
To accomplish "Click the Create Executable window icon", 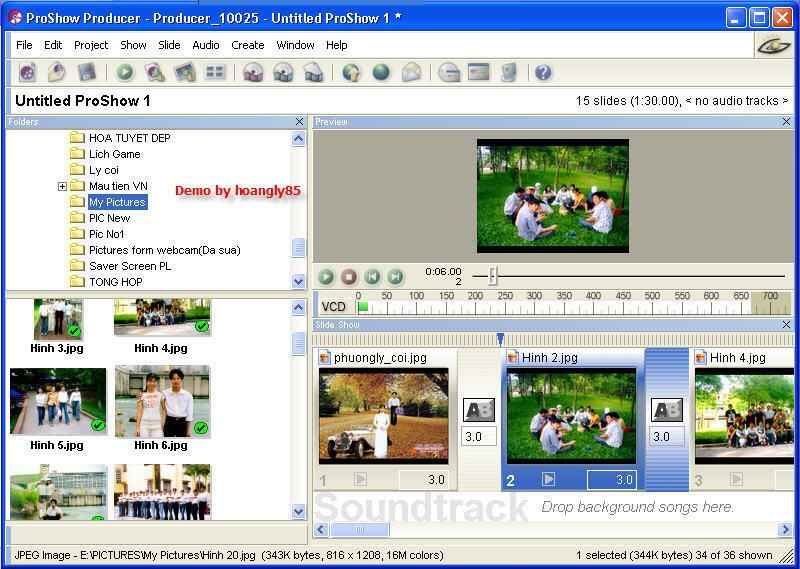I will point(479,72).
